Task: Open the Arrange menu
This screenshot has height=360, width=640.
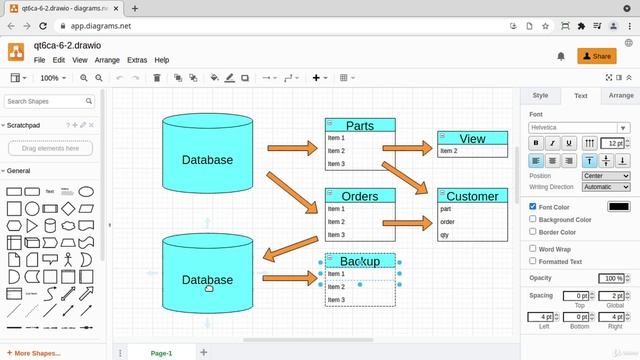Action: [x=107, y=60]
